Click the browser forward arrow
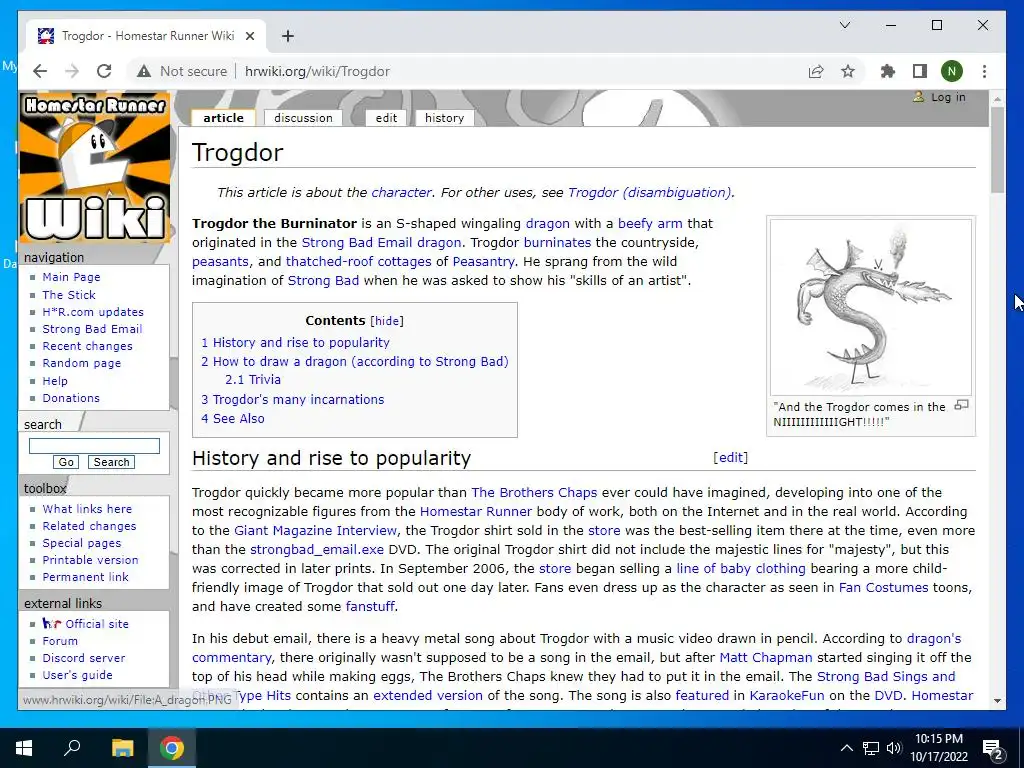Viewport: 1024px width, 768px height. (x=72, y=71)
